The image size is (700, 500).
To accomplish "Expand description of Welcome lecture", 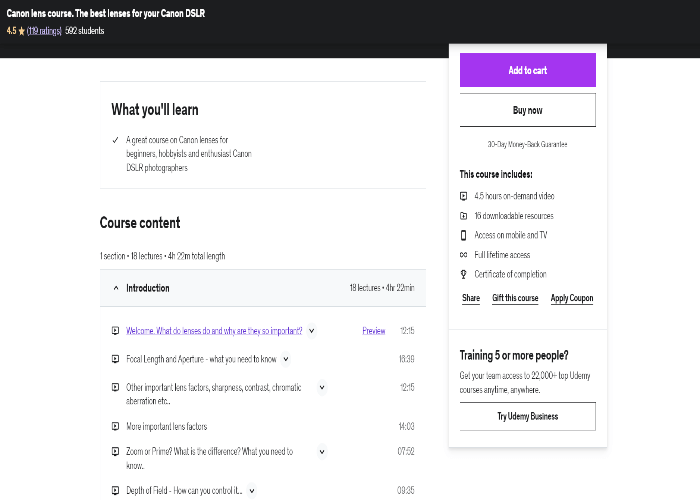I will point(312,331).
